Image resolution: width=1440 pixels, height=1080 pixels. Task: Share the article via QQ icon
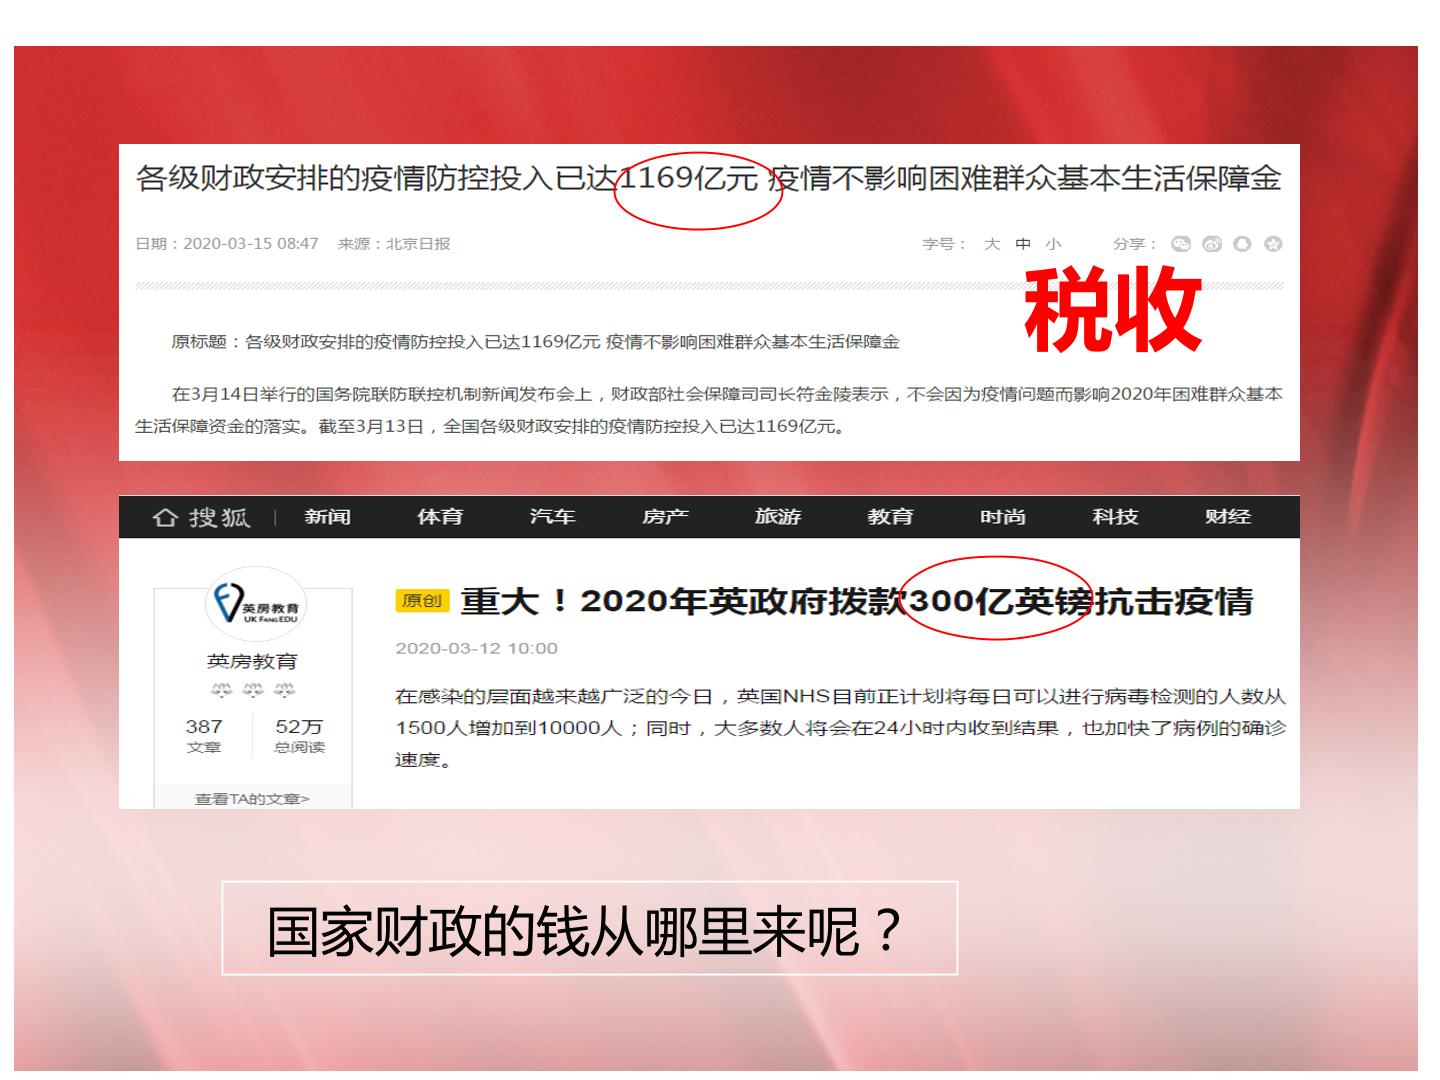(x=1242, y=244)
